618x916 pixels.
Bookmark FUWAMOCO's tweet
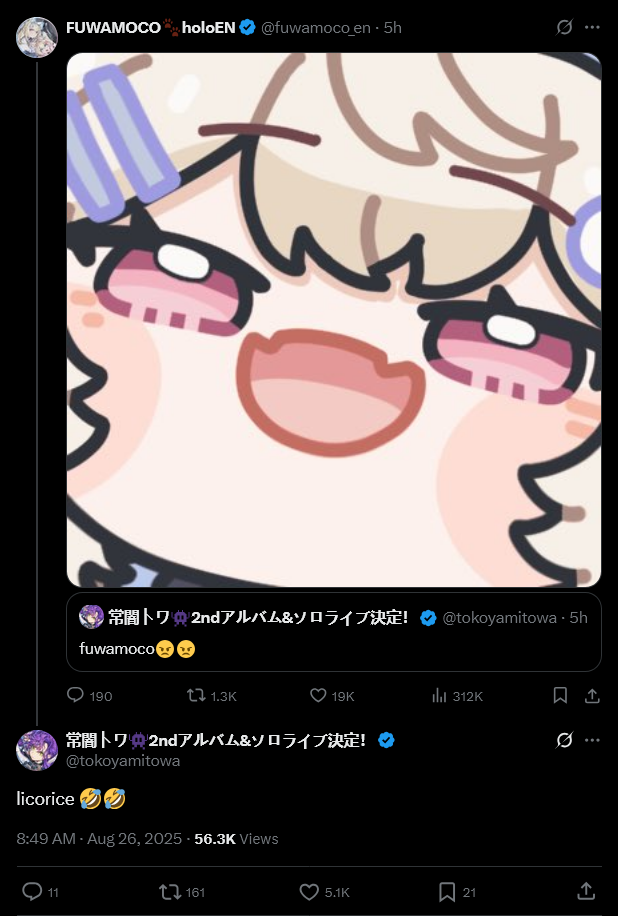point(560,695)
